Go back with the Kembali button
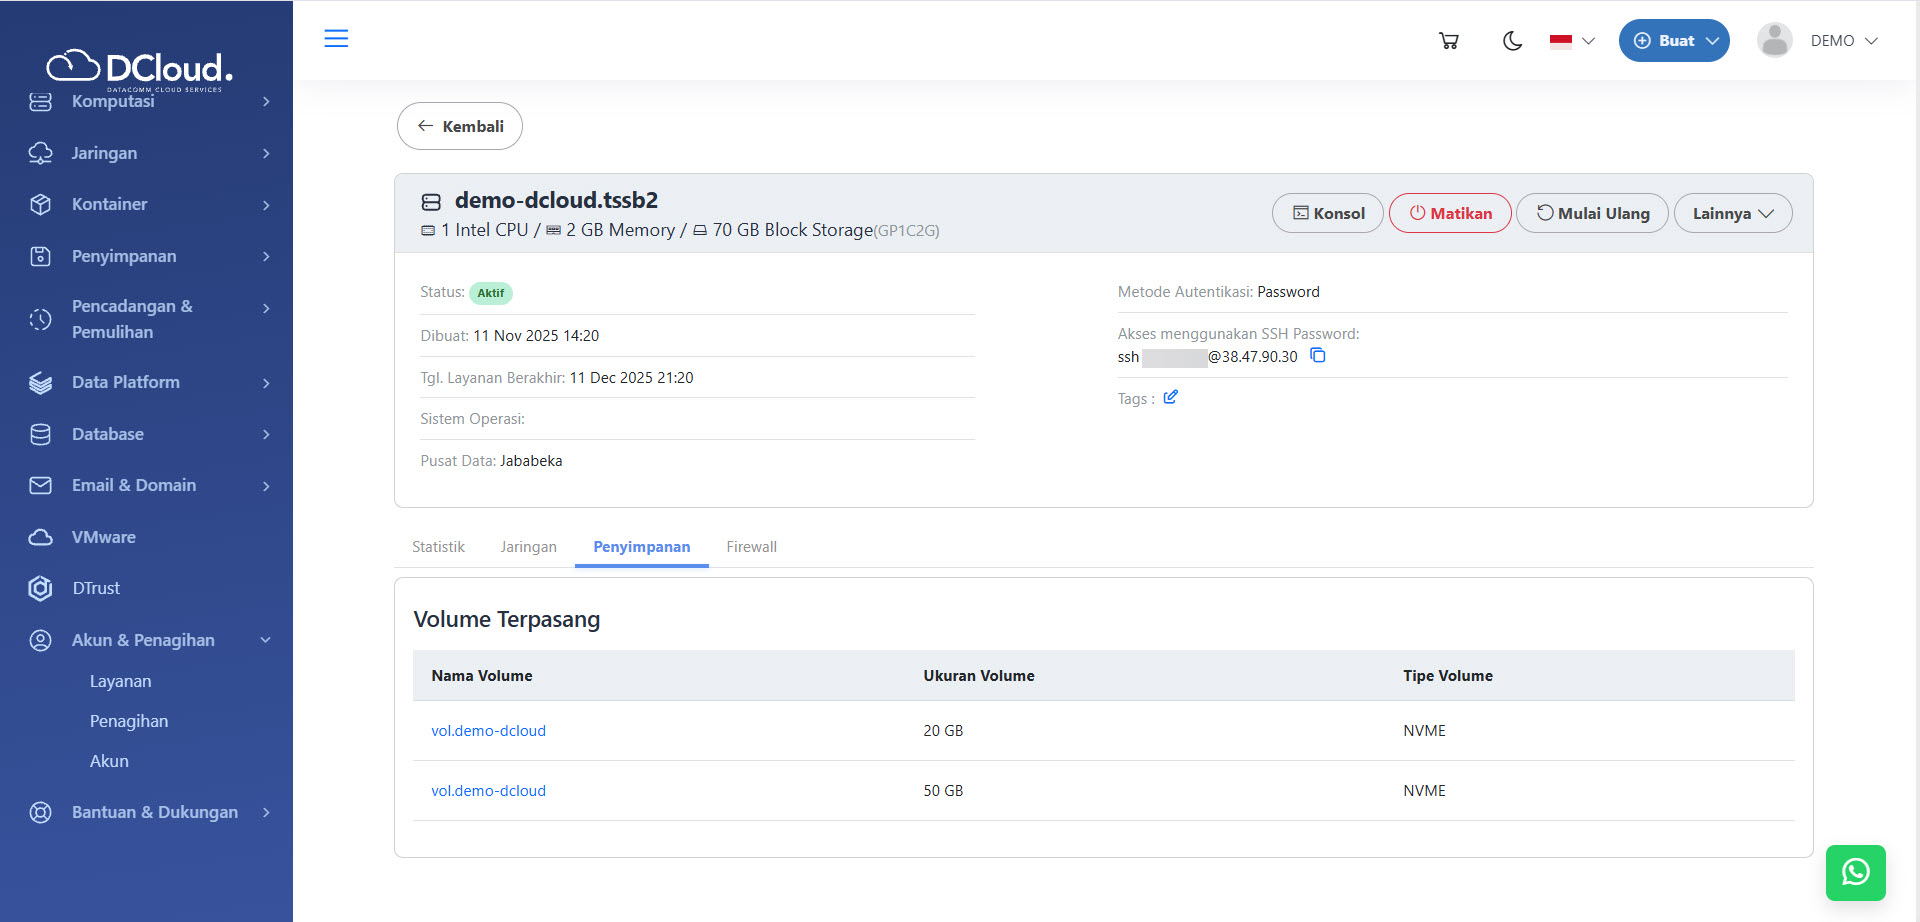Screen dimensions: 1920x922 (x=460, y=126)
